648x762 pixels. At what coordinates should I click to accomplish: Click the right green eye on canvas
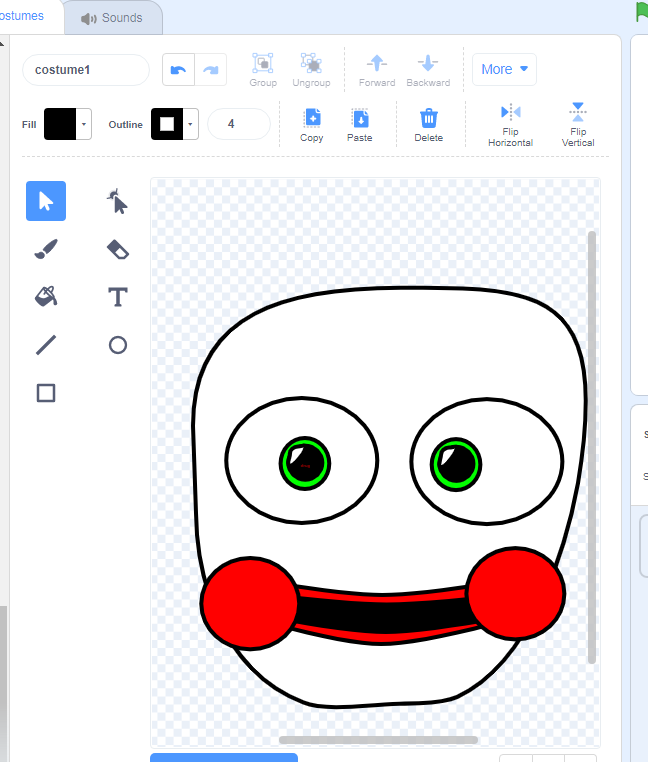(456, 464)
